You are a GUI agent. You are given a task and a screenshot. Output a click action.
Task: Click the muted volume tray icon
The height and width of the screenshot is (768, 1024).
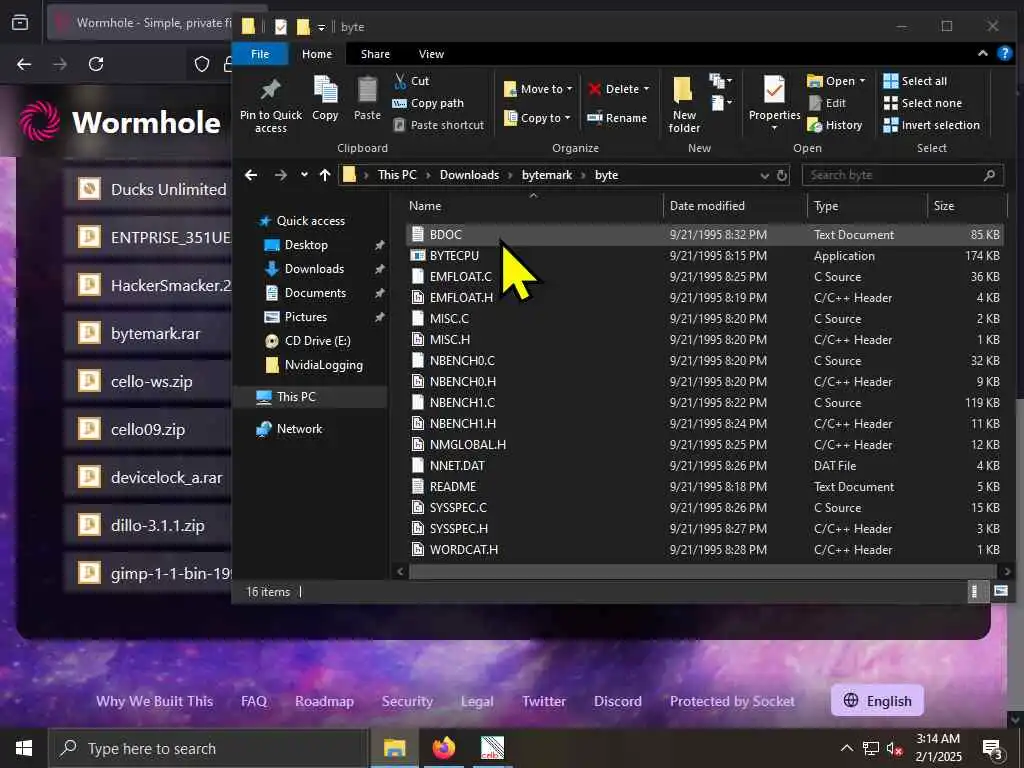pyautogui.click(x=893, y=748)
